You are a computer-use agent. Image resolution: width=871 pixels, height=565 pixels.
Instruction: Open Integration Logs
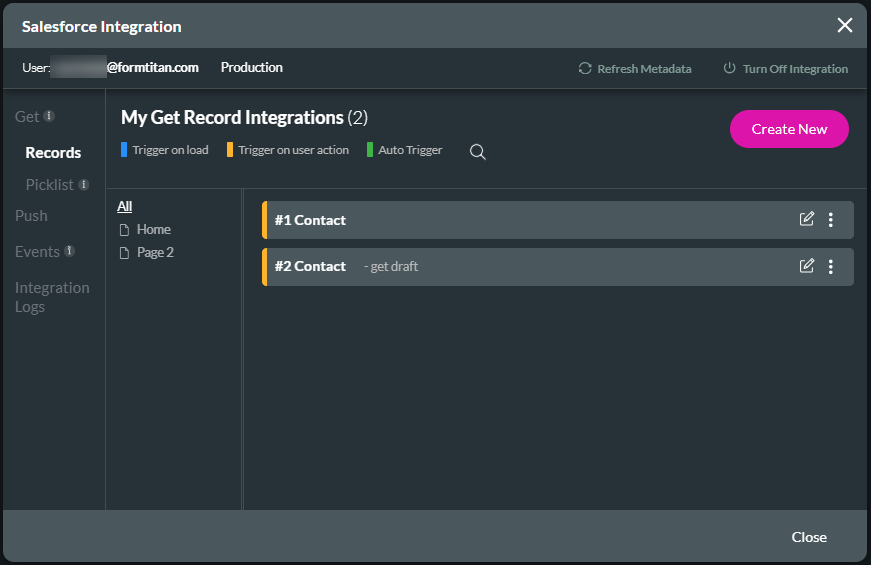[52, 297]
